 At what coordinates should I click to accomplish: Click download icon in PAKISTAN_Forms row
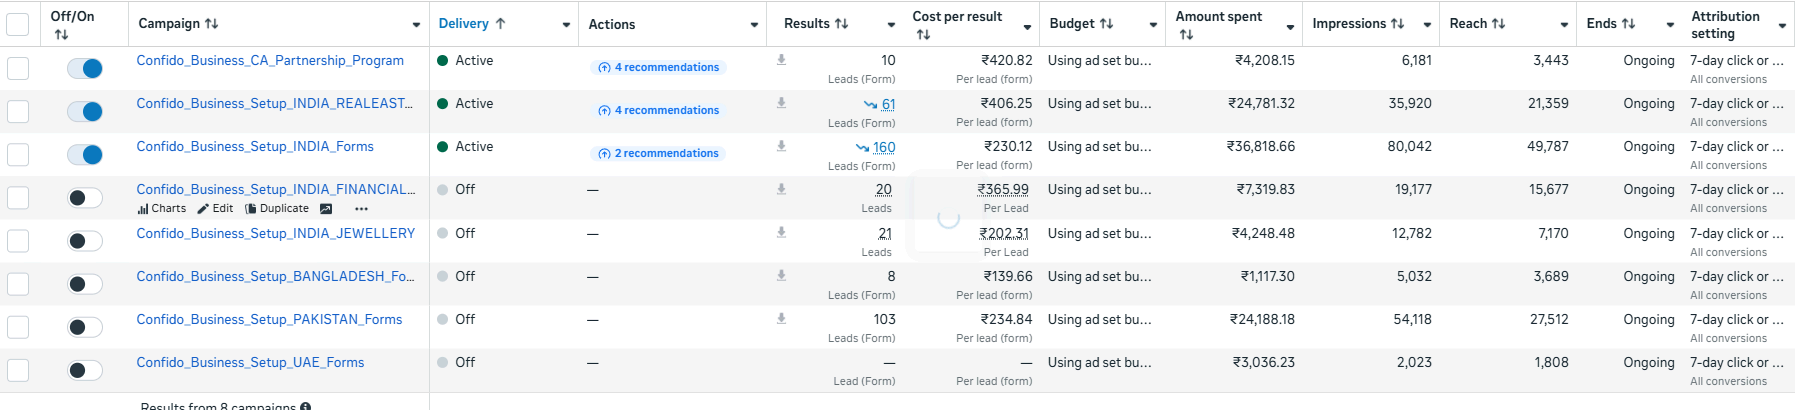pos(781,318)
